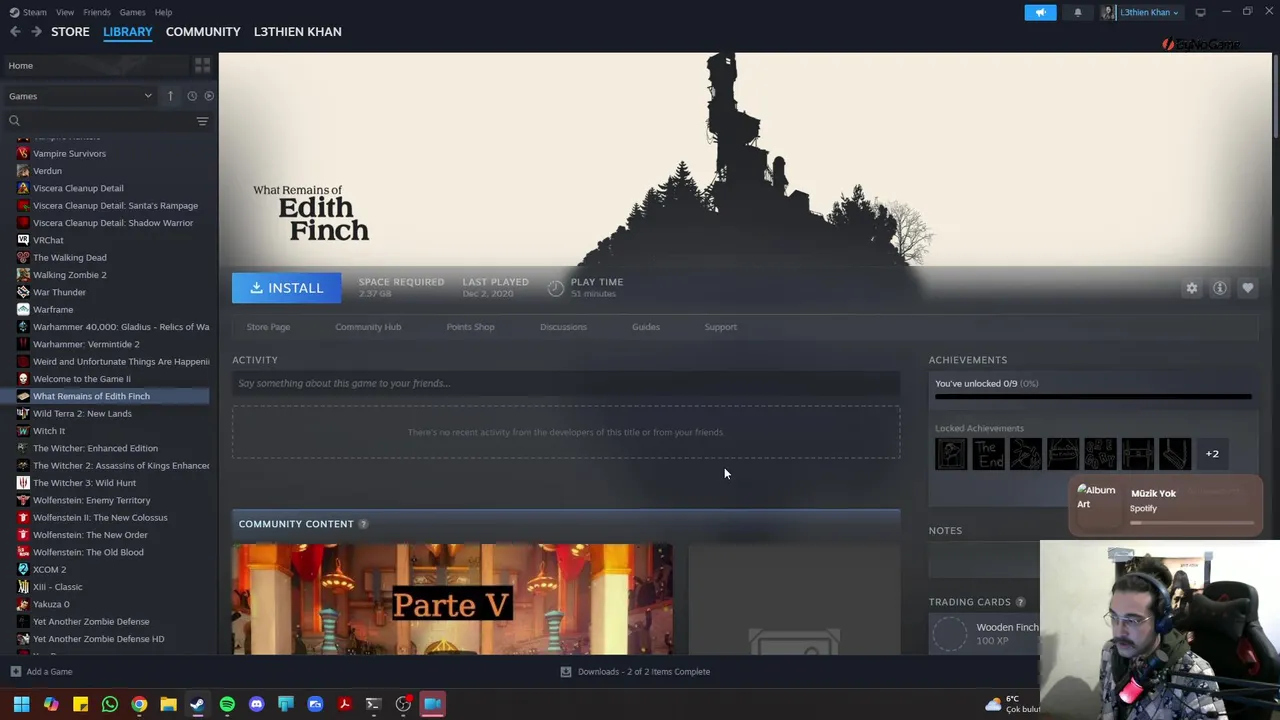Open the Help menu
The width and height of the screenshot is (1280, 720).
click(163, 12)
